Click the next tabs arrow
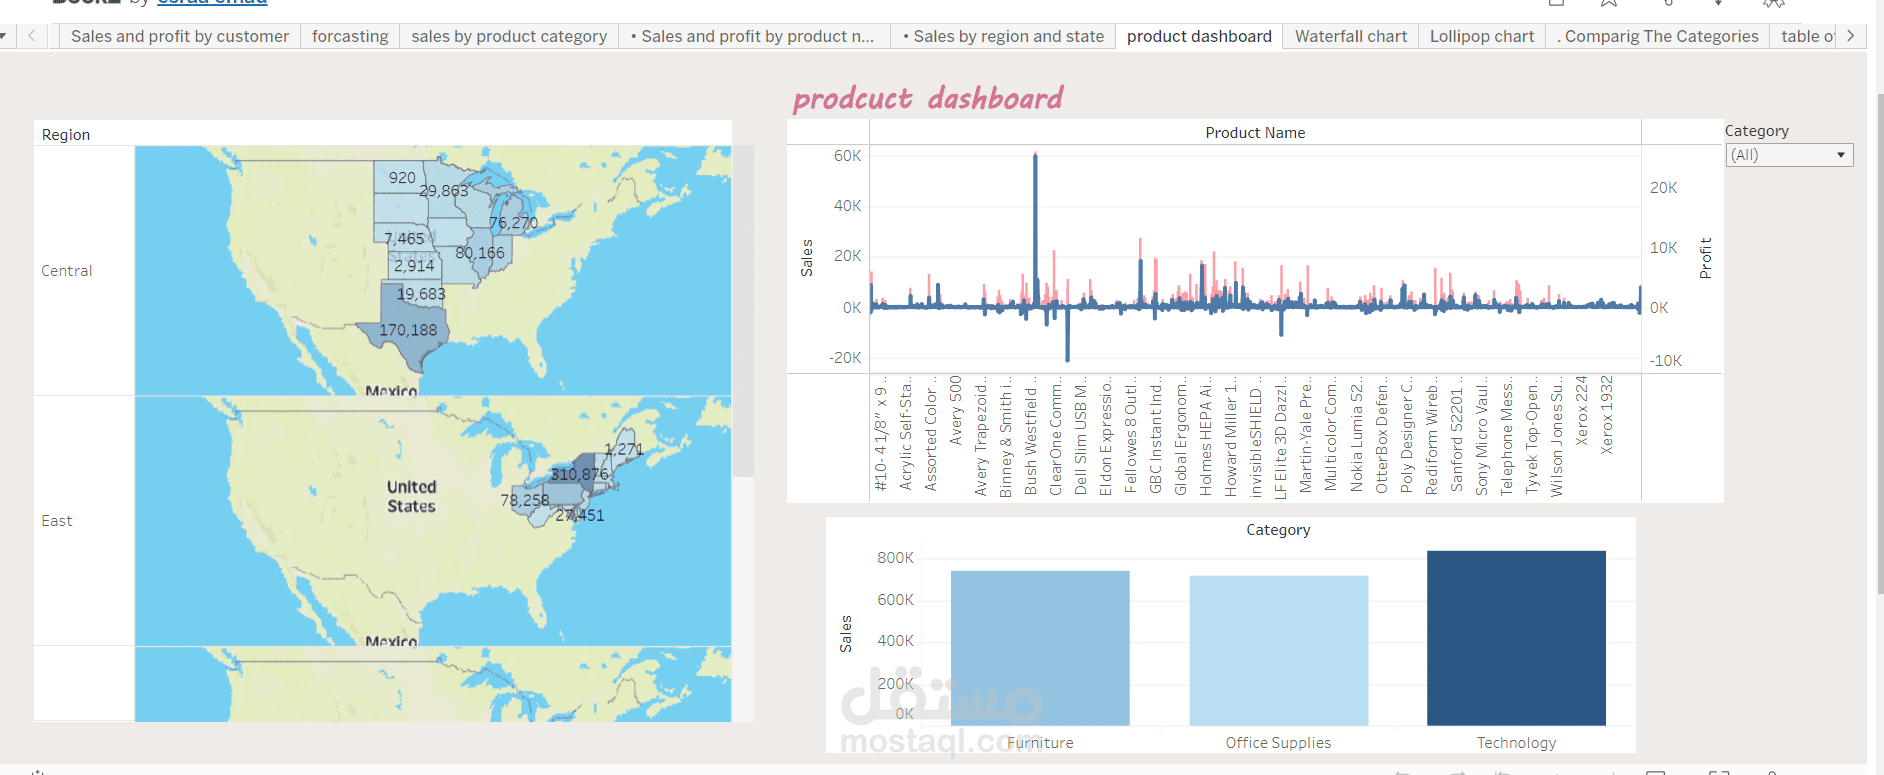Viewport: 1884px width, 775px height. click(x=1851, y=36)
